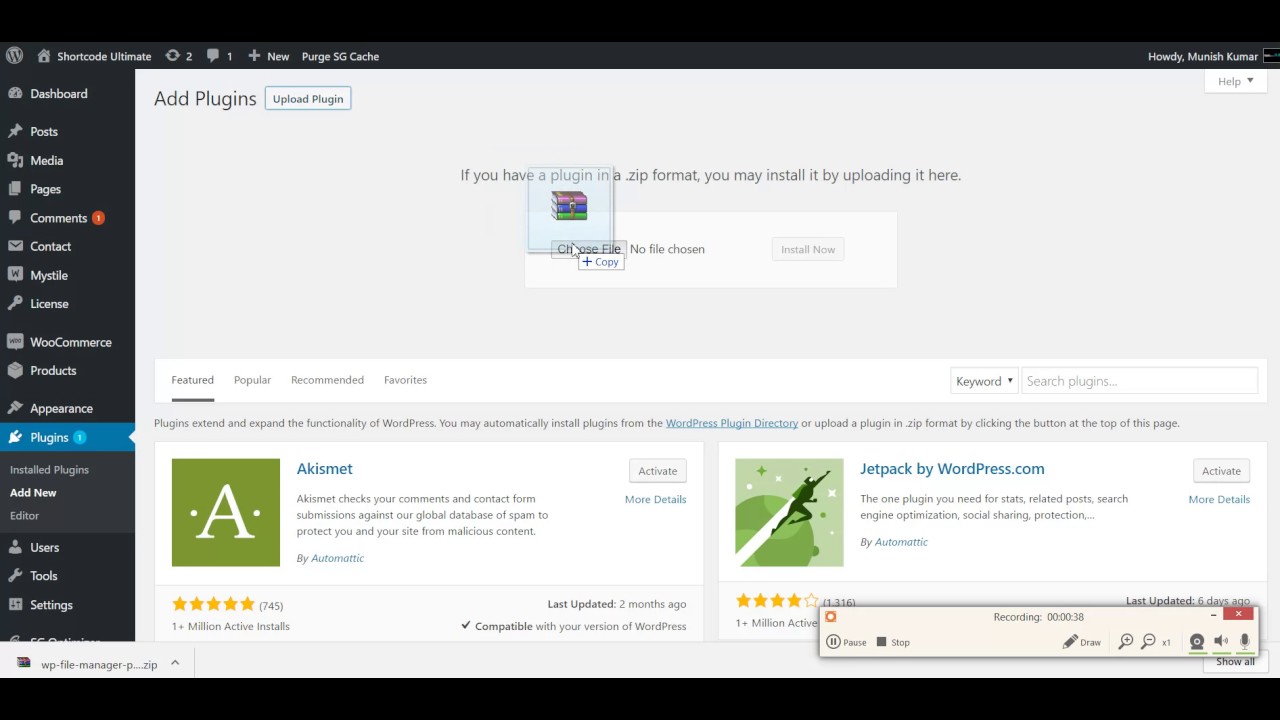
Task: Click Purge SG Cache in admin bar
Action: coord(340,56)
